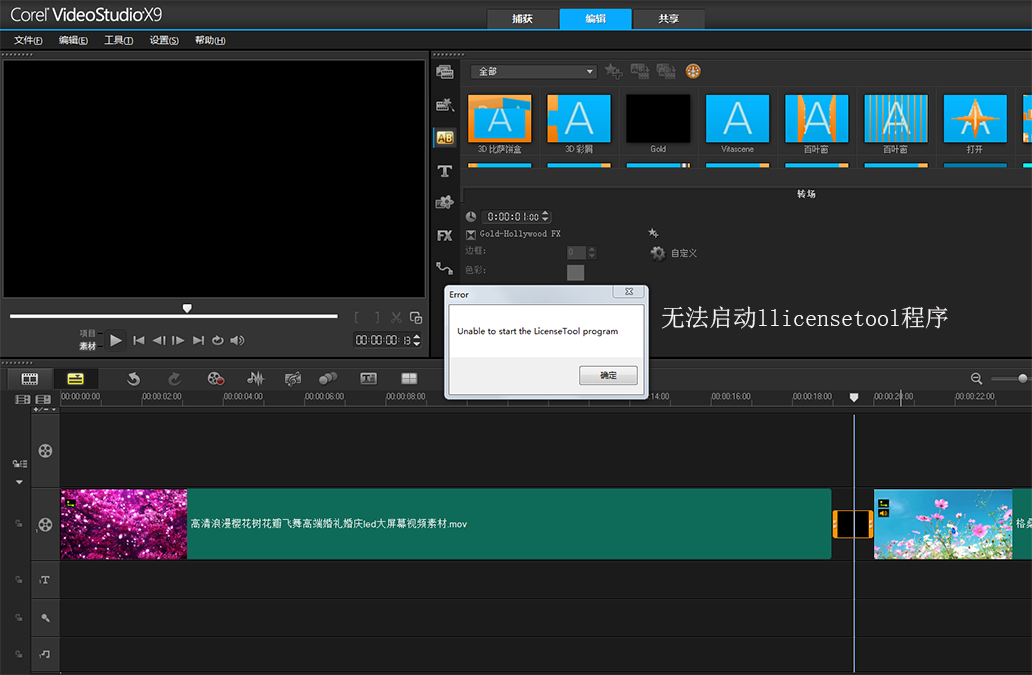Open Auto Music icon
Image resolution: width=1032 pixels, height=675 pixels.
293,378
